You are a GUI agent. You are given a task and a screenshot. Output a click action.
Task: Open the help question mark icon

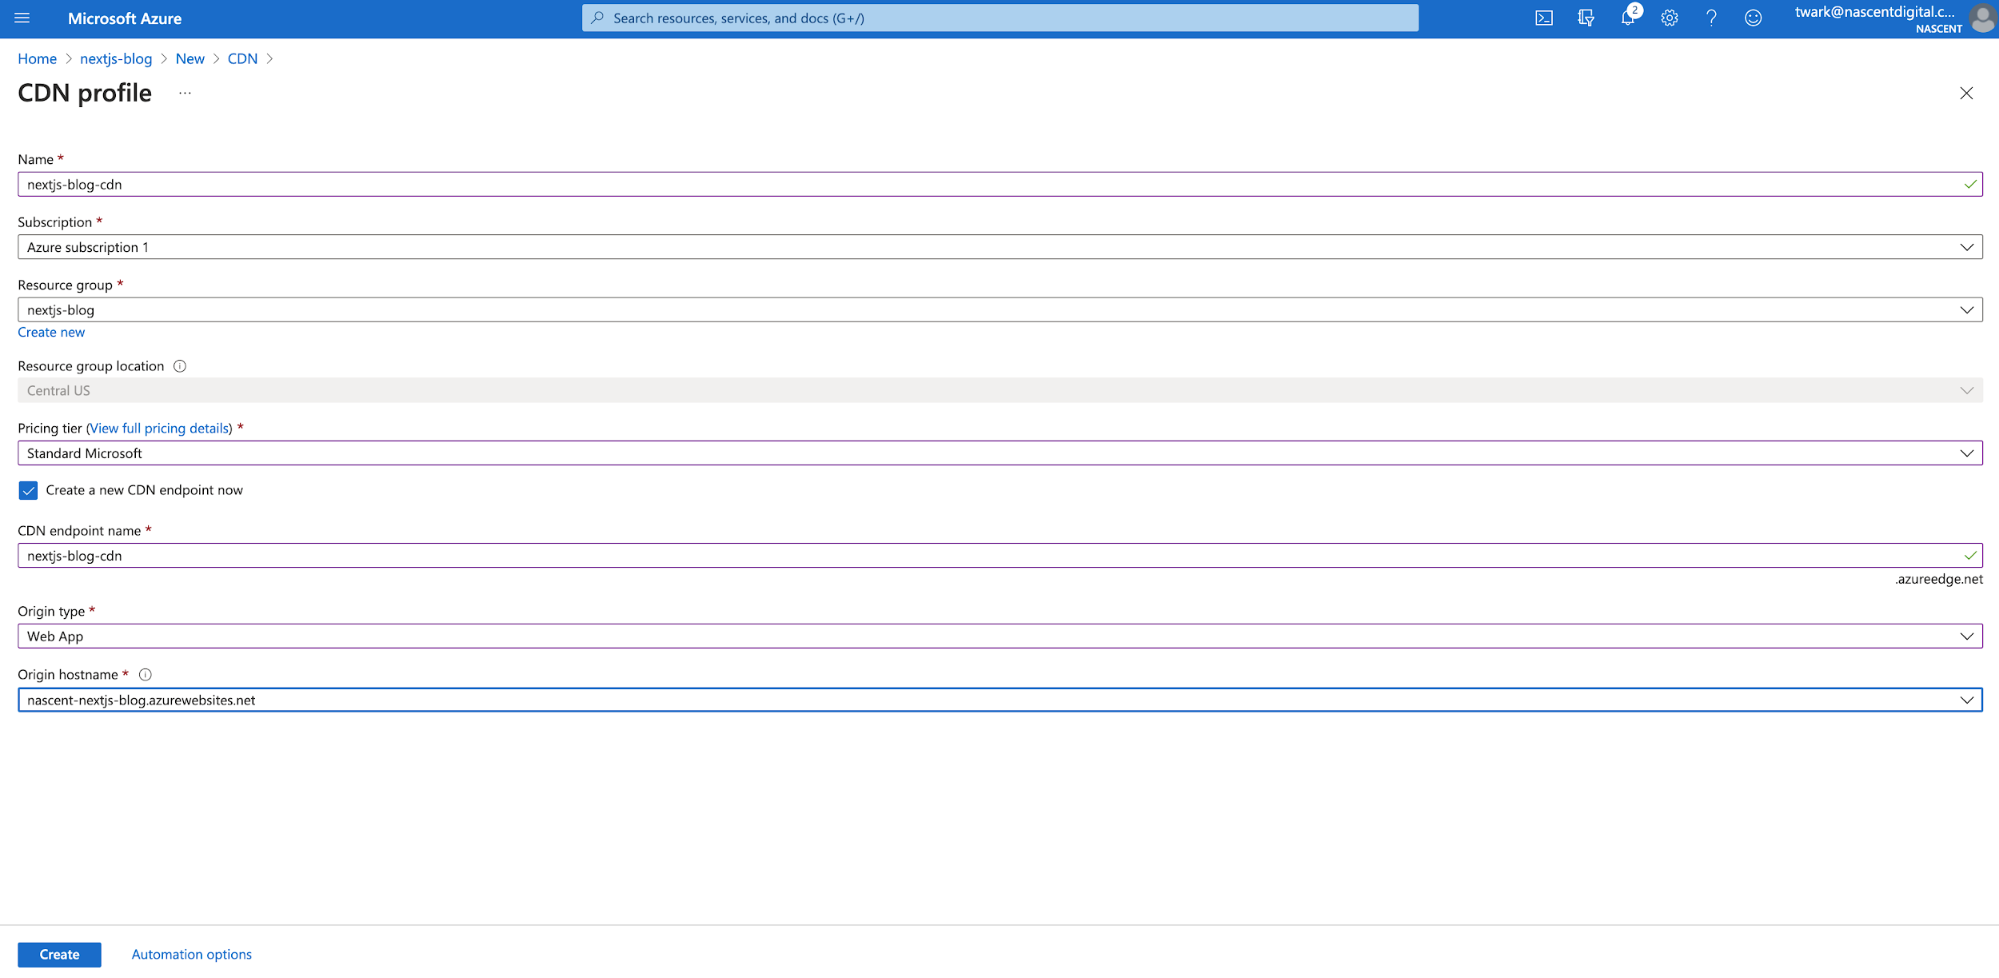click(1711, 18)
